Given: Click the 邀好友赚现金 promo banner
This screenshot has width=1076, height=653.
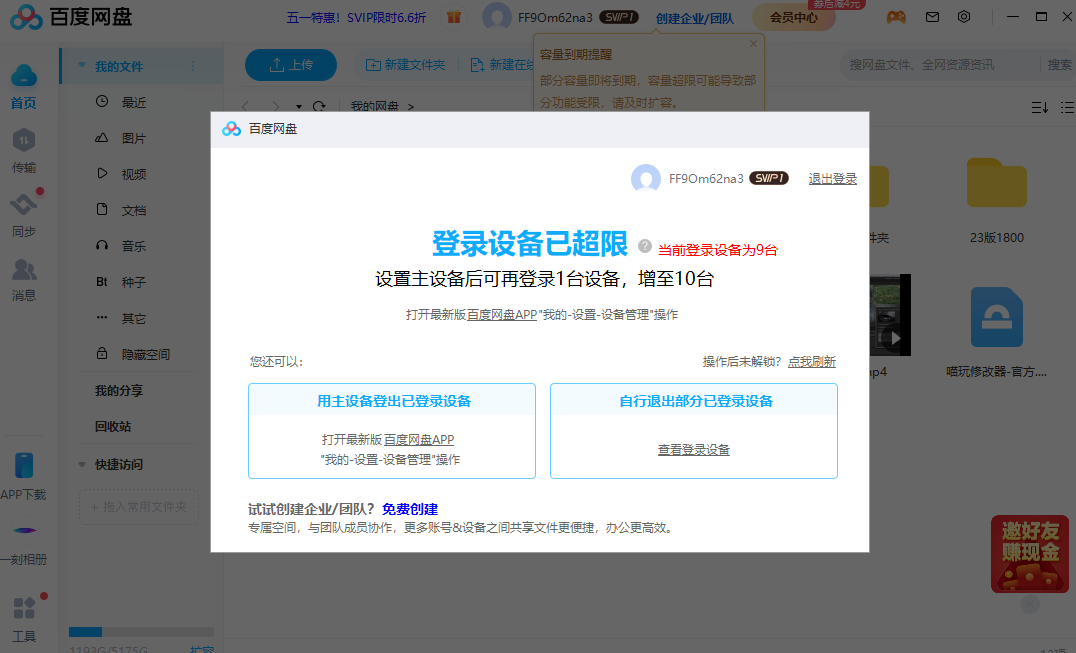Looking at the screenshot, I should tap(1029, 553).
